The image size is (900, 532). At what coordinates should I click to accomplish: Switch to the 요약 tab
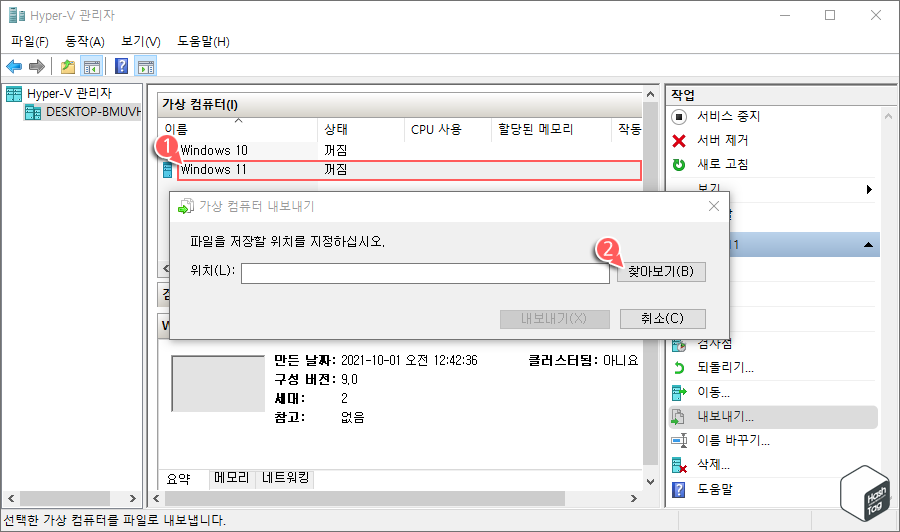179,479
